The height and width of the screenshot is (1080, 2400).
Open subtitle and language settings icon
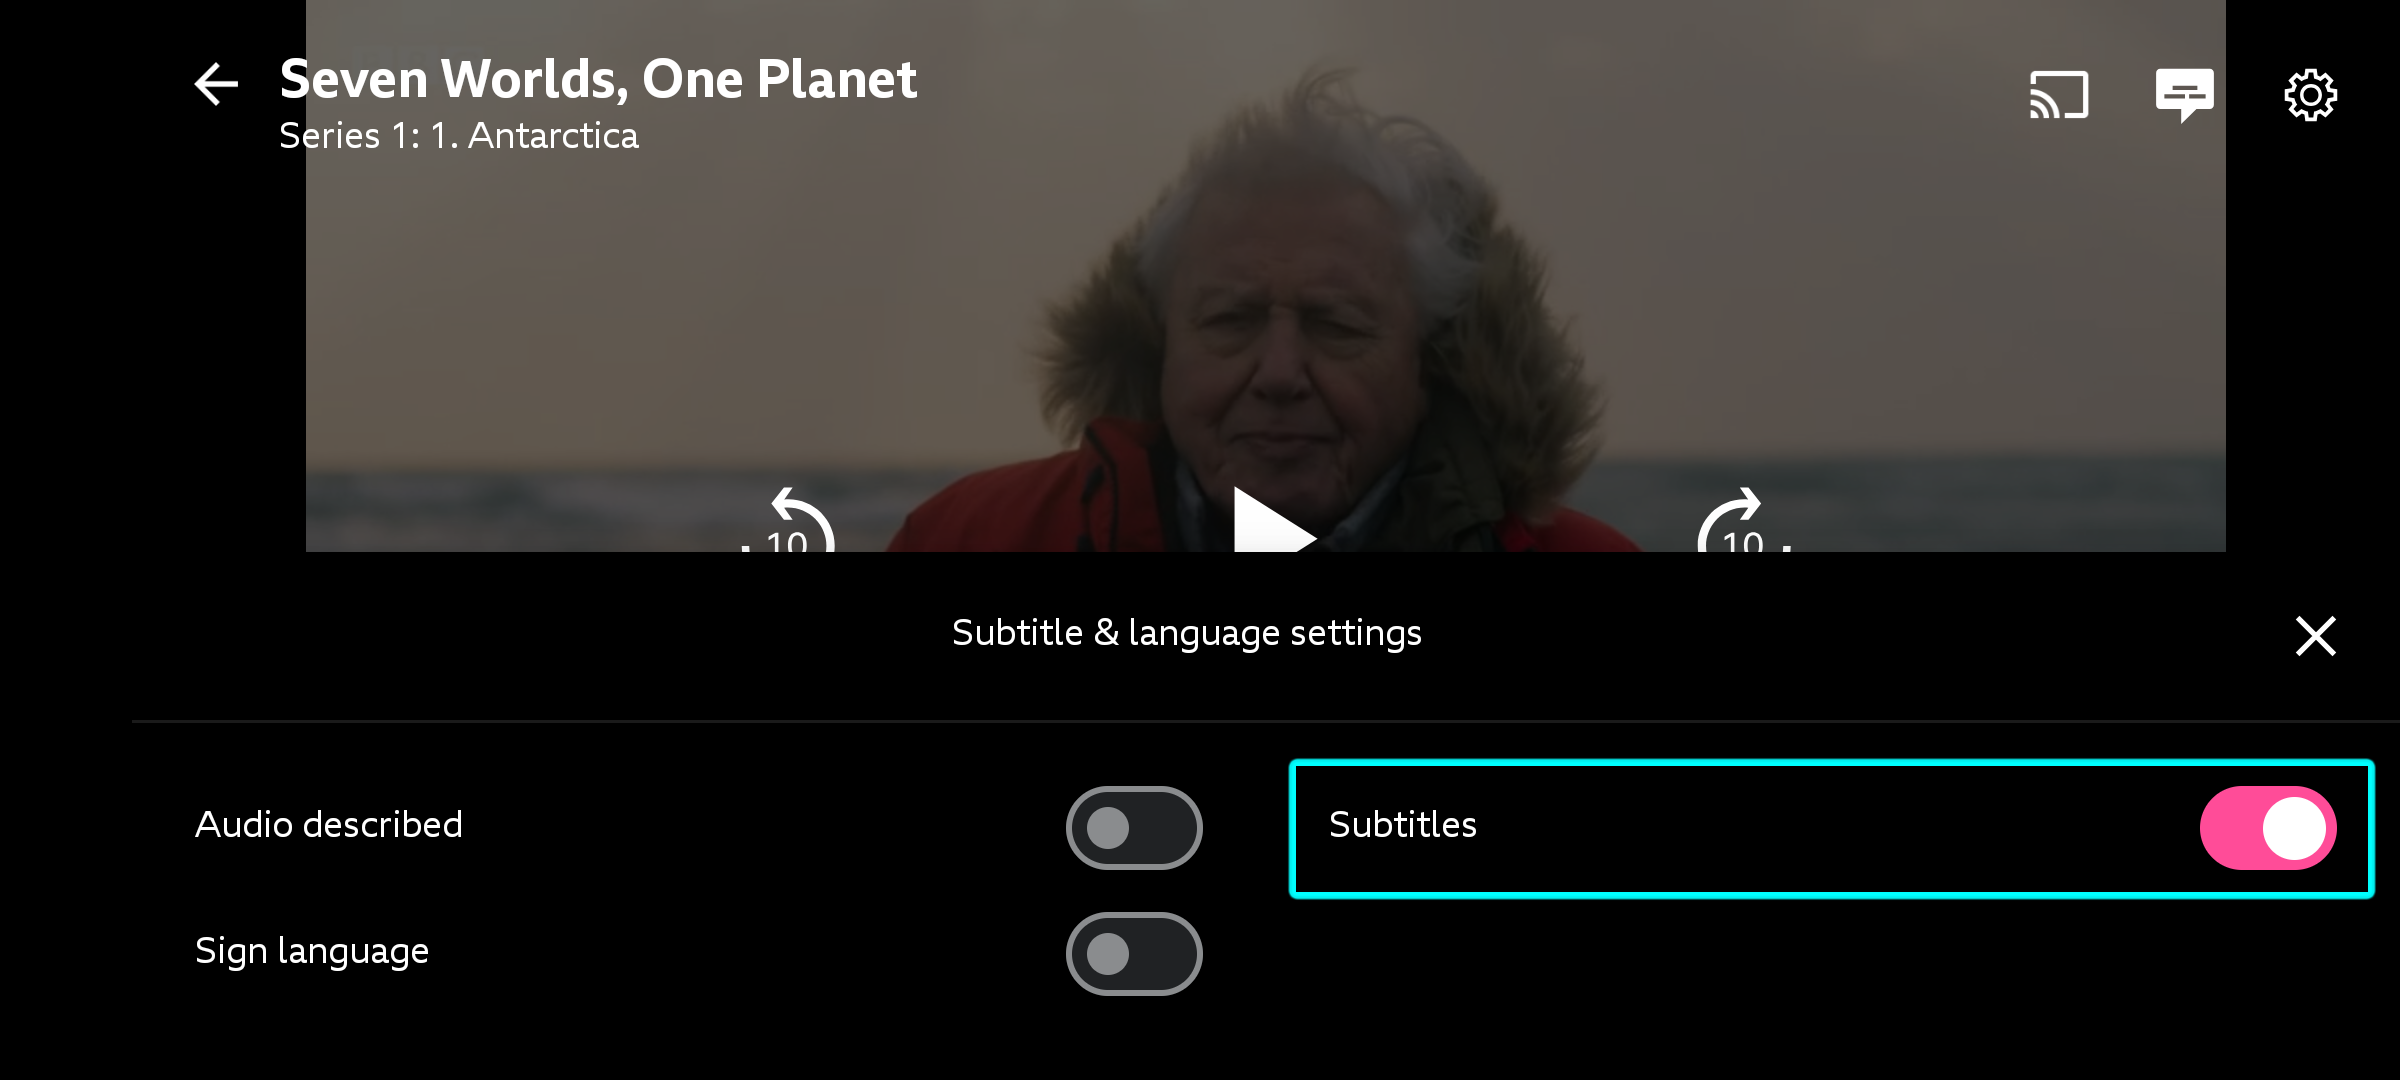(x=2186, y=93)
